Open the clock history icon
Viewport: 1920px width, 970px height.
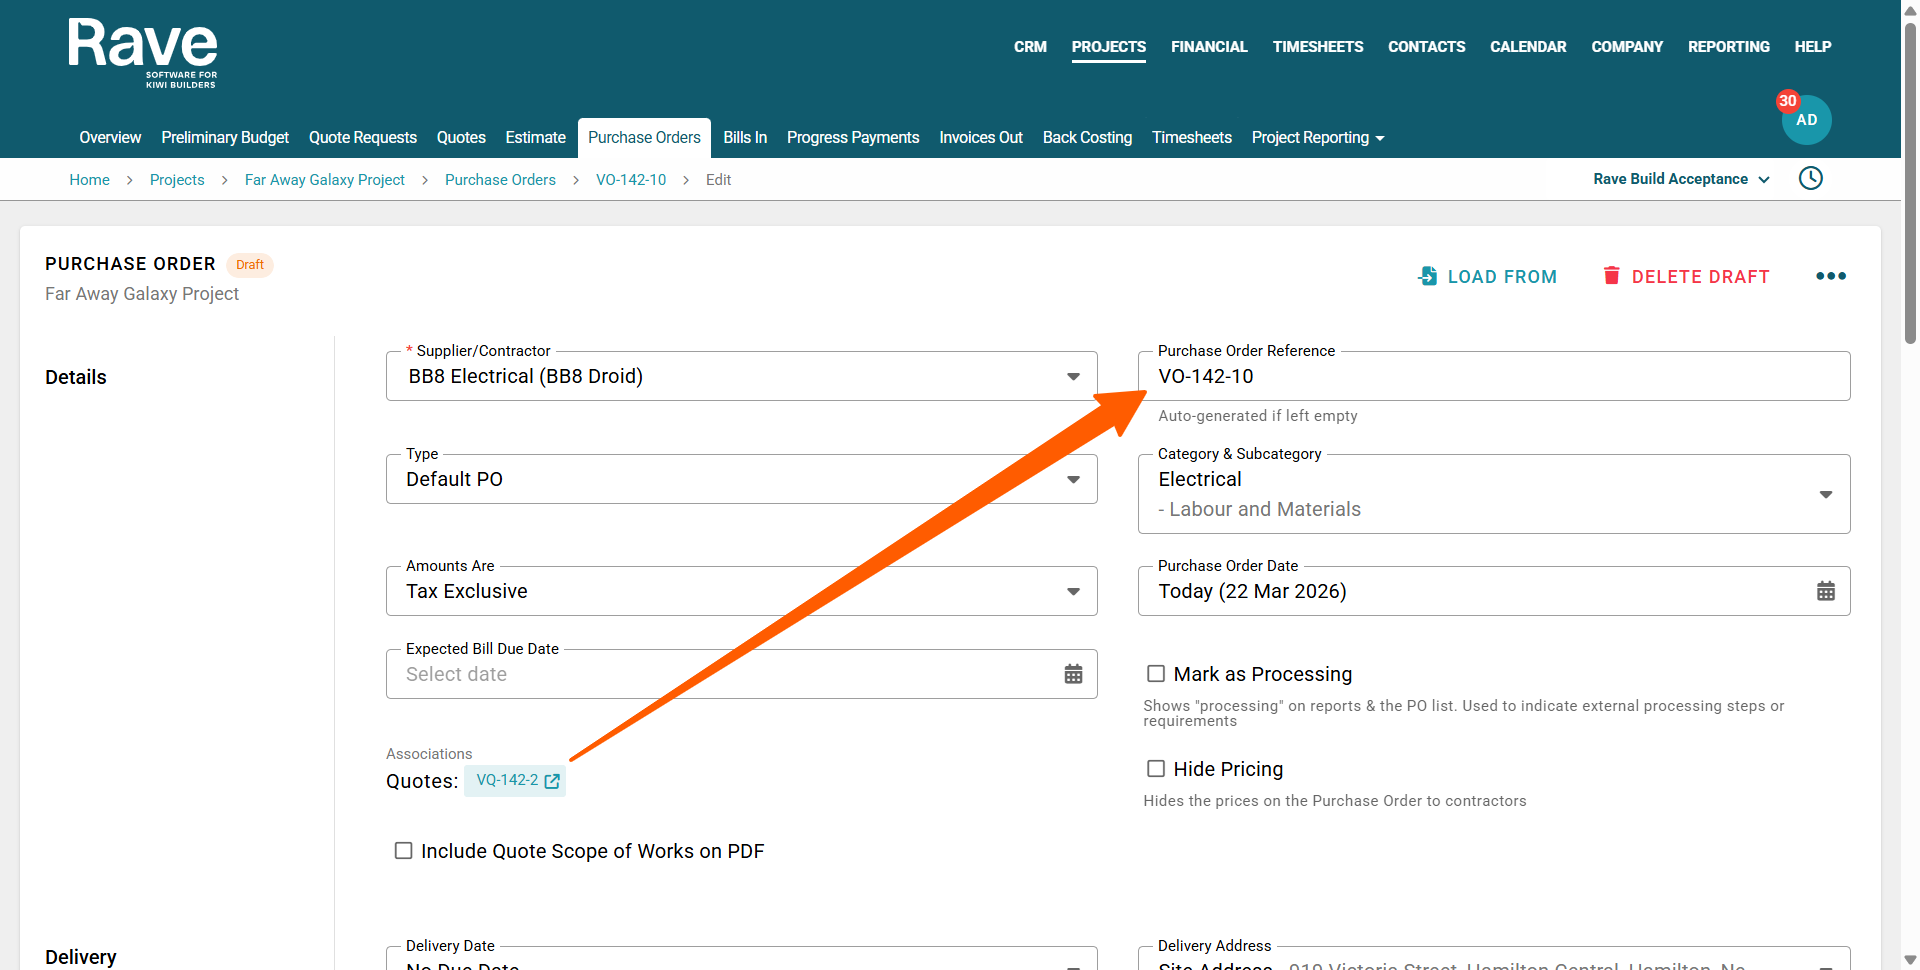point(1810,179)
